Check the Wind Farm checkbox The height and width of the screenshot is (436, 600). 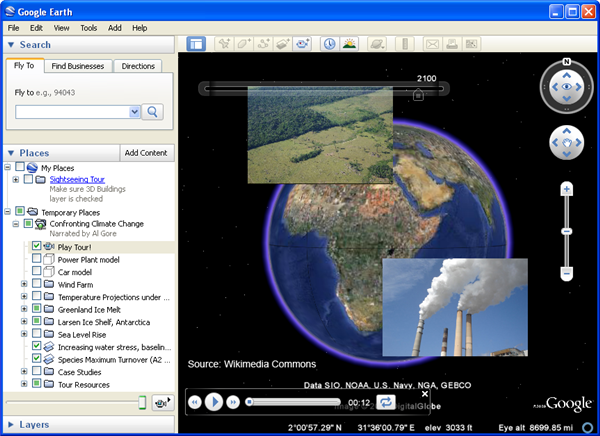(37, 284)
